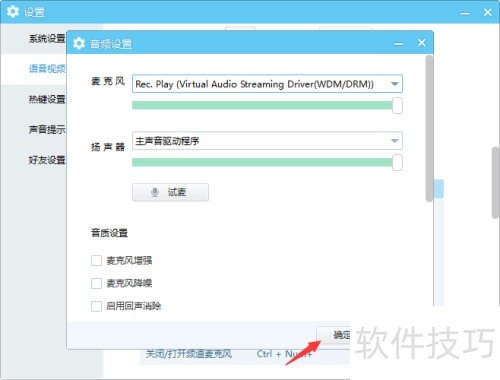Image resolution: width=500 pixels, height=380 pixels.
Task: Minimize the outer 设置 window
Action: tap(465, 14)
